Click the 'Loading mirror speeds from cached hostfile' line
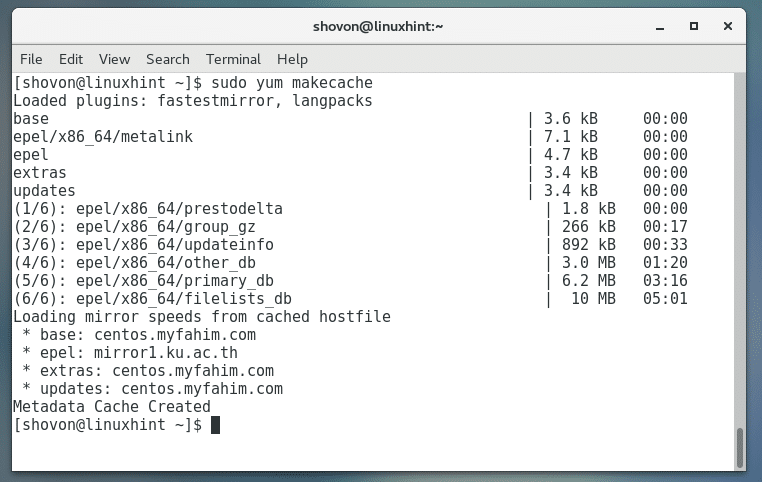 (201, 317)
